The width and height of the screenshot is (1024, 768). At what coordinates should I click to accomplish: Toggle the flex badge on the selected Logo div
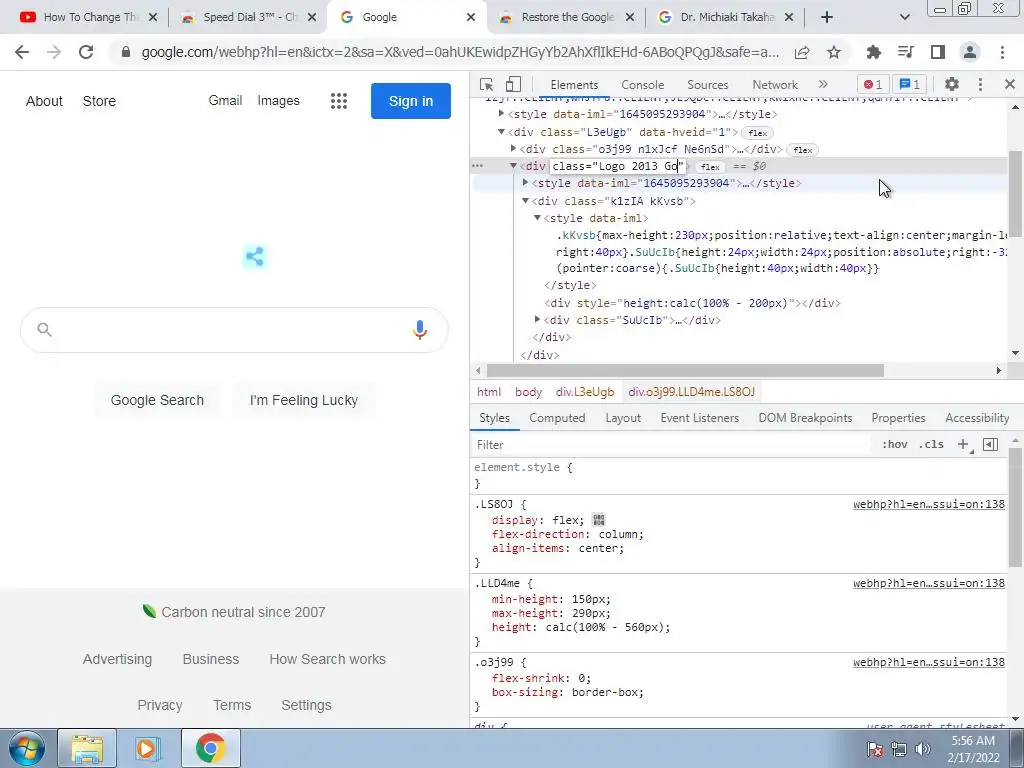pyautogui.click(x=710, y=167)
